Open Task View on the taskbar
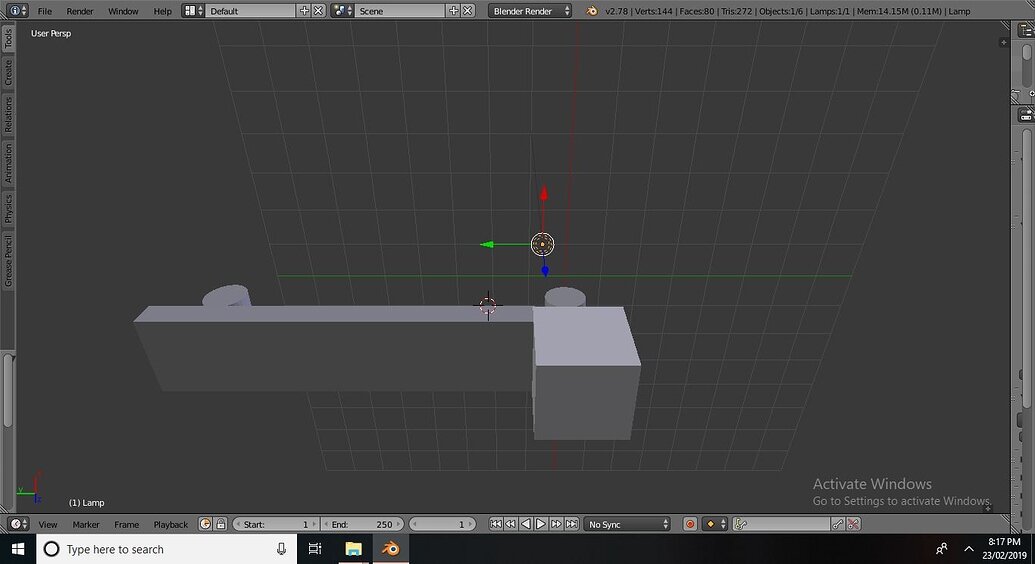The width and height of the screenshot is (1035, 564). pos(315,549)
